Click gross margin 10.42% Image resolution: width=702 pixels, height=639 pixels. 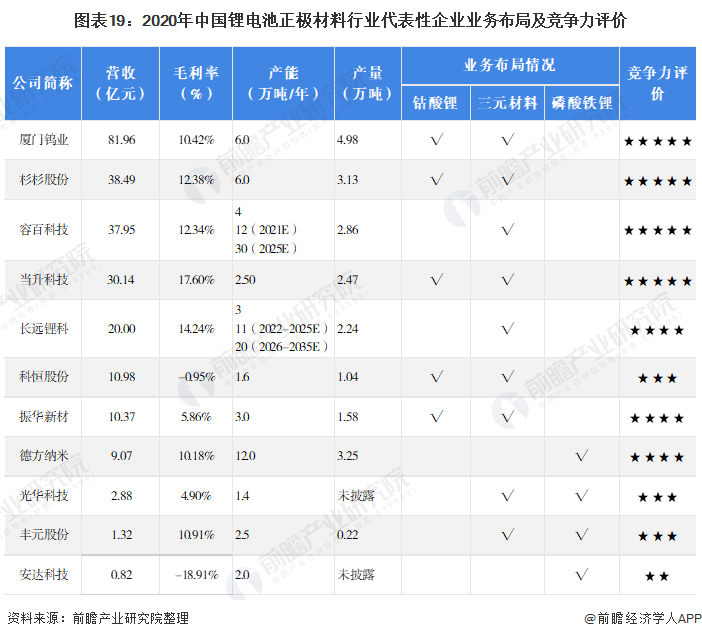point(196,140)
